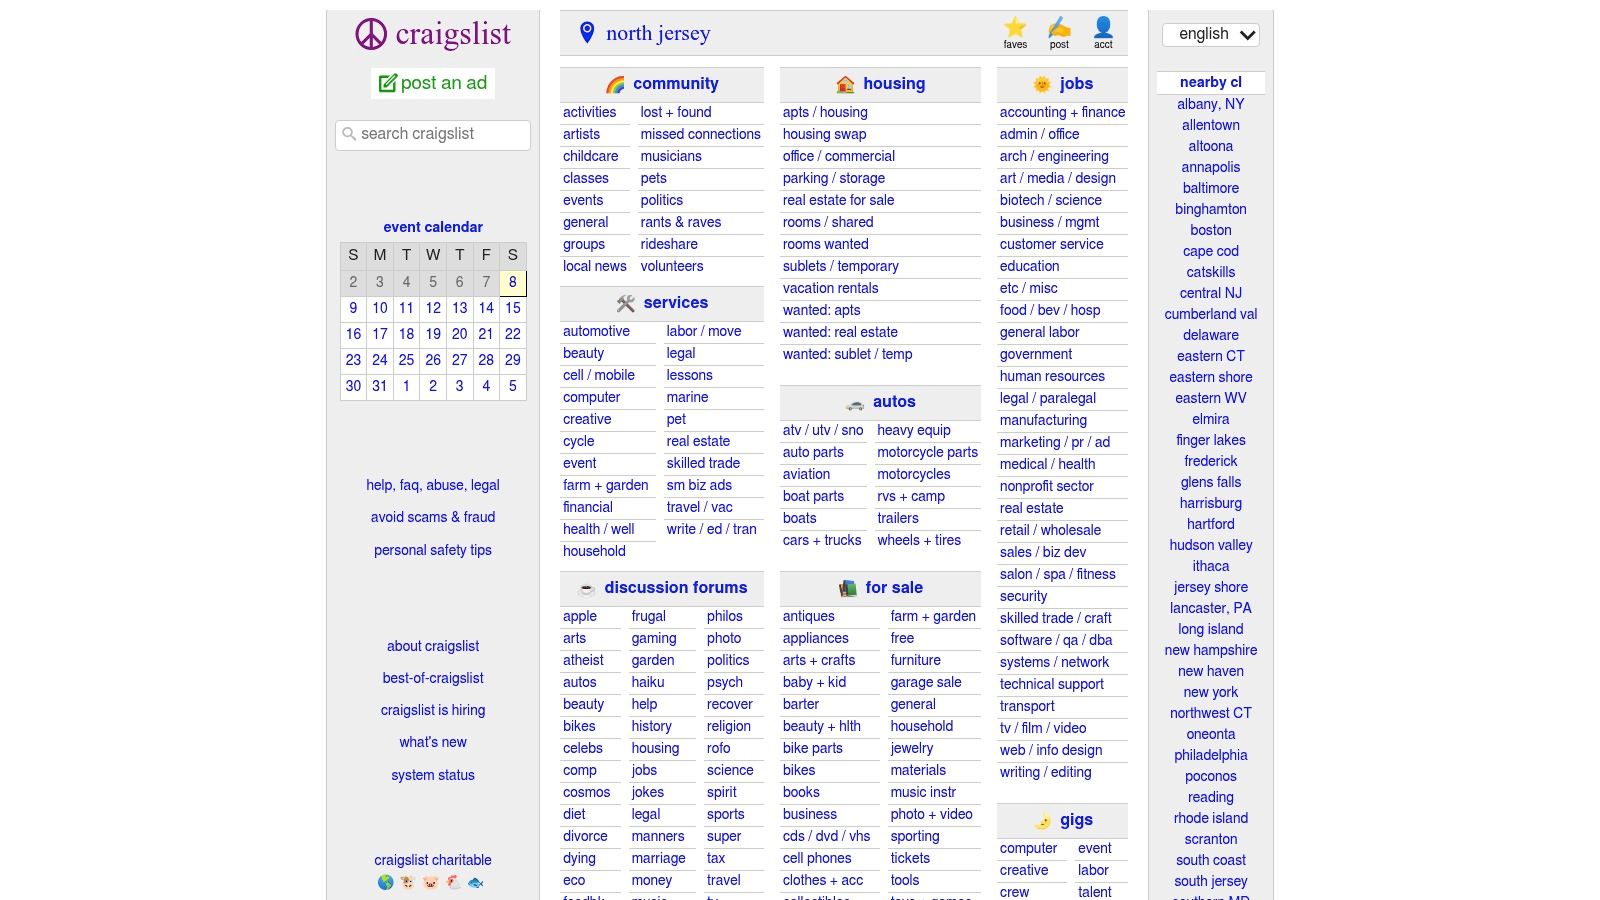
Task: Click the books icon in for sale header
Action: click(x=848, y=589)
